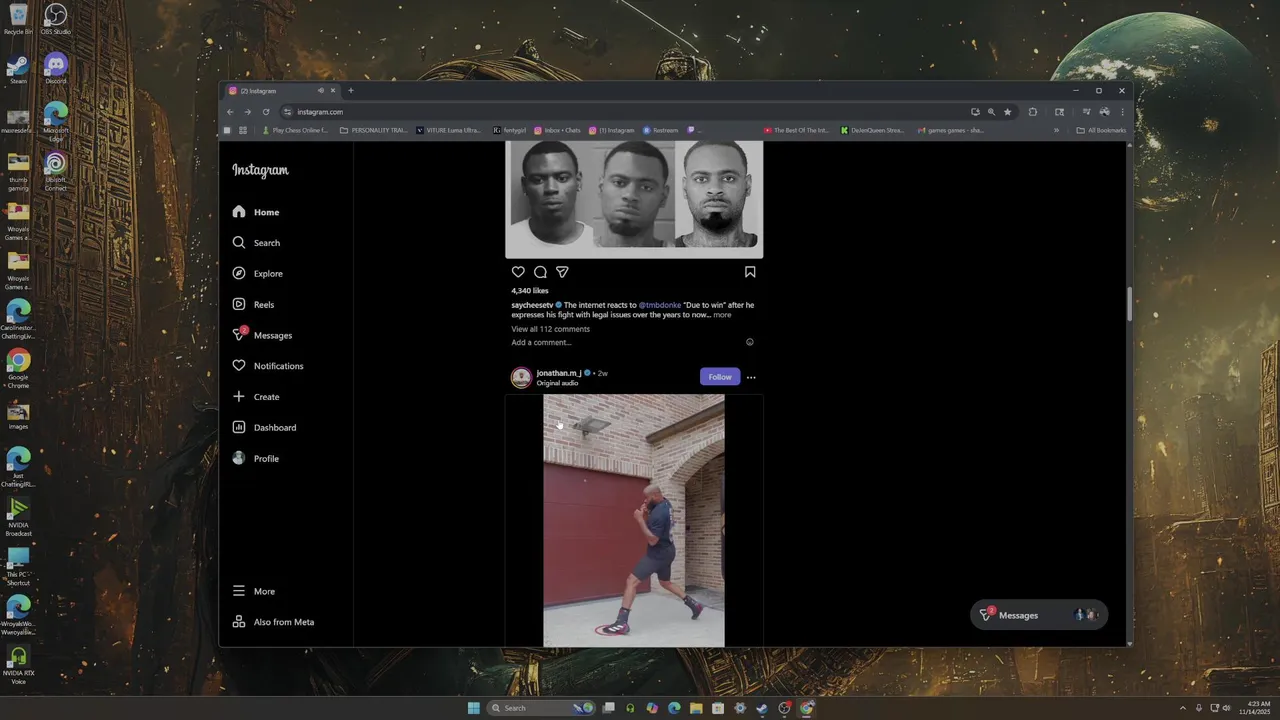This screenshot has height=720, width=1280.
Task: Open the Play Chess Online bookmark
Action: click(295, 130)
